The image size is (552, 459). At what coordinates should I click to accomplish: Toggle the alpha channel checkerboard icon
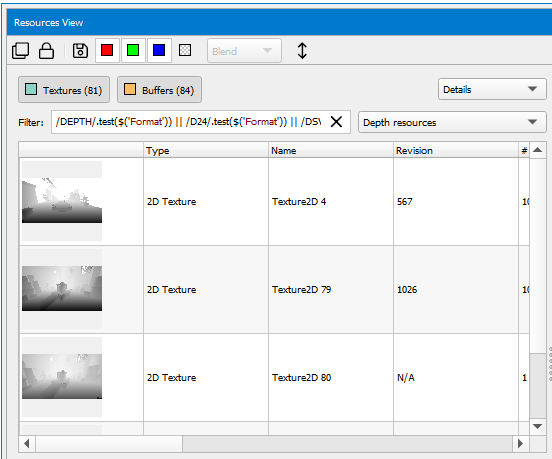pyautogui.click(x=185, y=50)
